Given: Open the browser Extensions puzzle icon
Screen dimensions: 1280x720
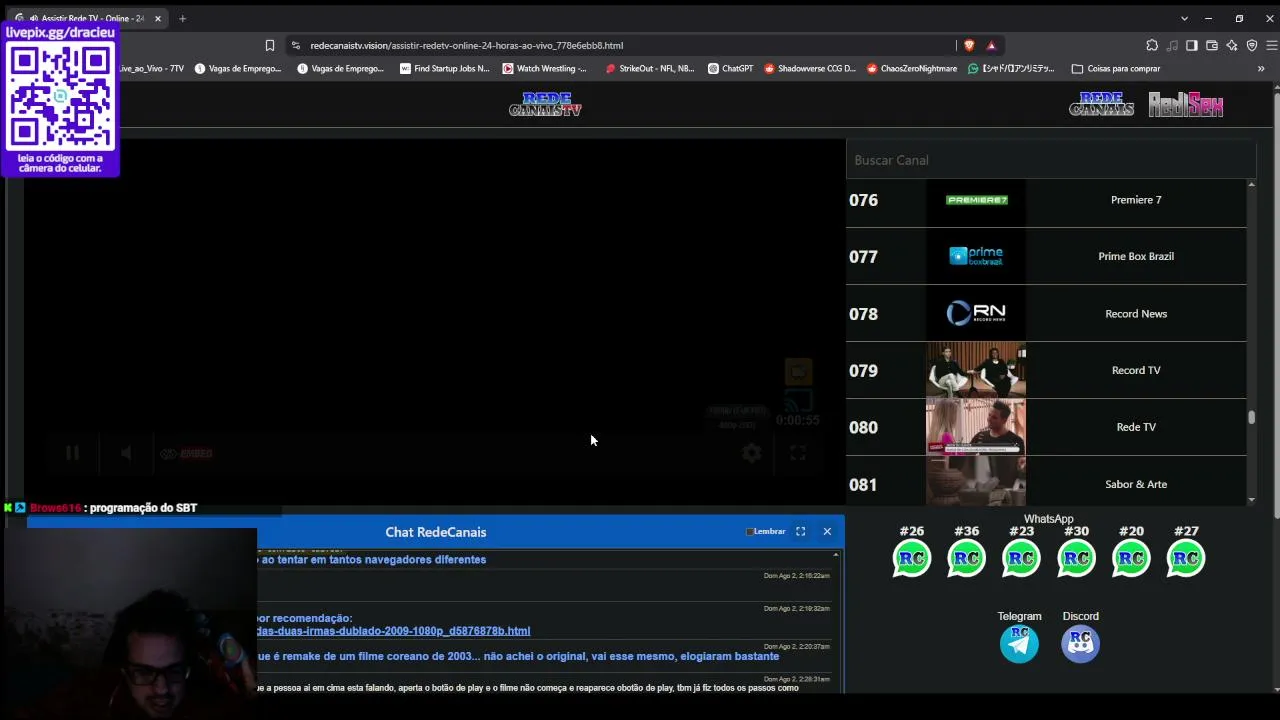Looking at the screenshot, I should coord(1152,45).
